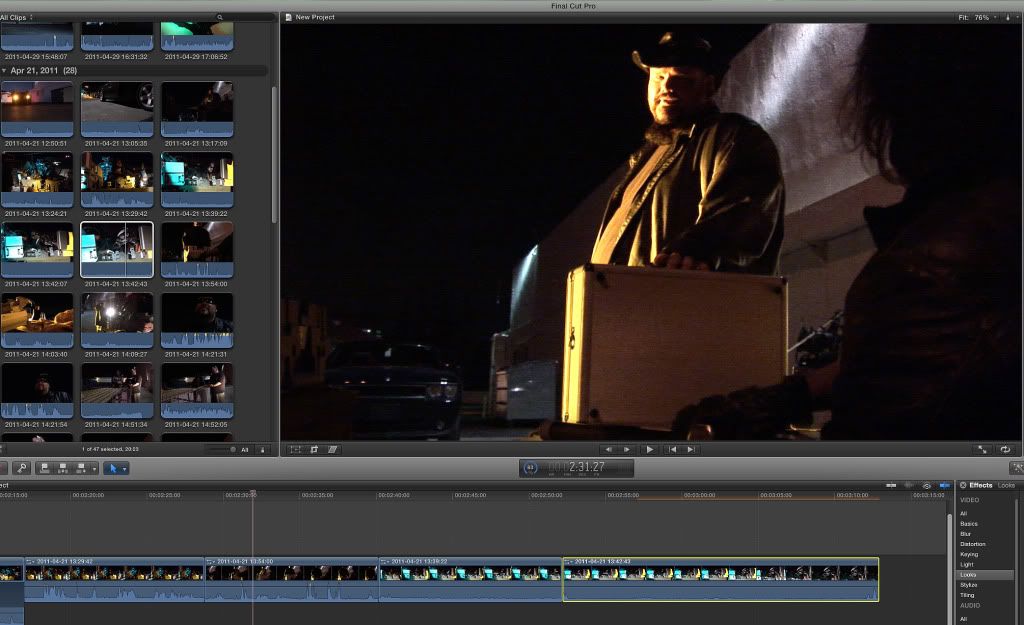1024x625 pixels.
Task: Adjust the clip duration slider in browser
Action: pos(221,449)
